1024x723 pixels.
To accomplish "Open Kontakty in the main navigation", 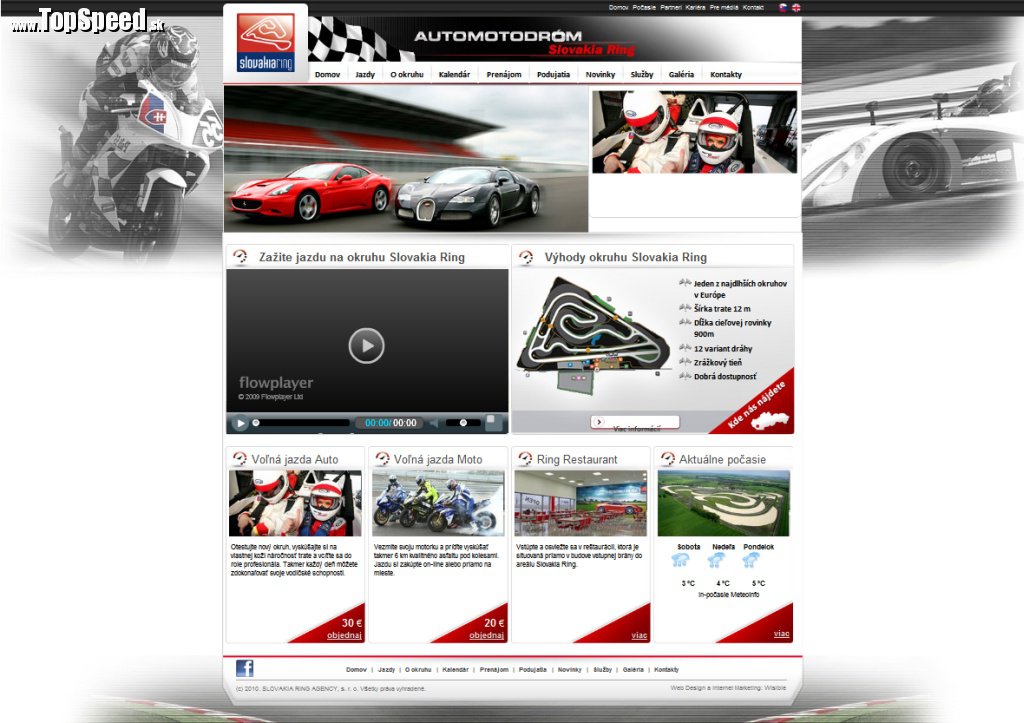I will point(726,74).
